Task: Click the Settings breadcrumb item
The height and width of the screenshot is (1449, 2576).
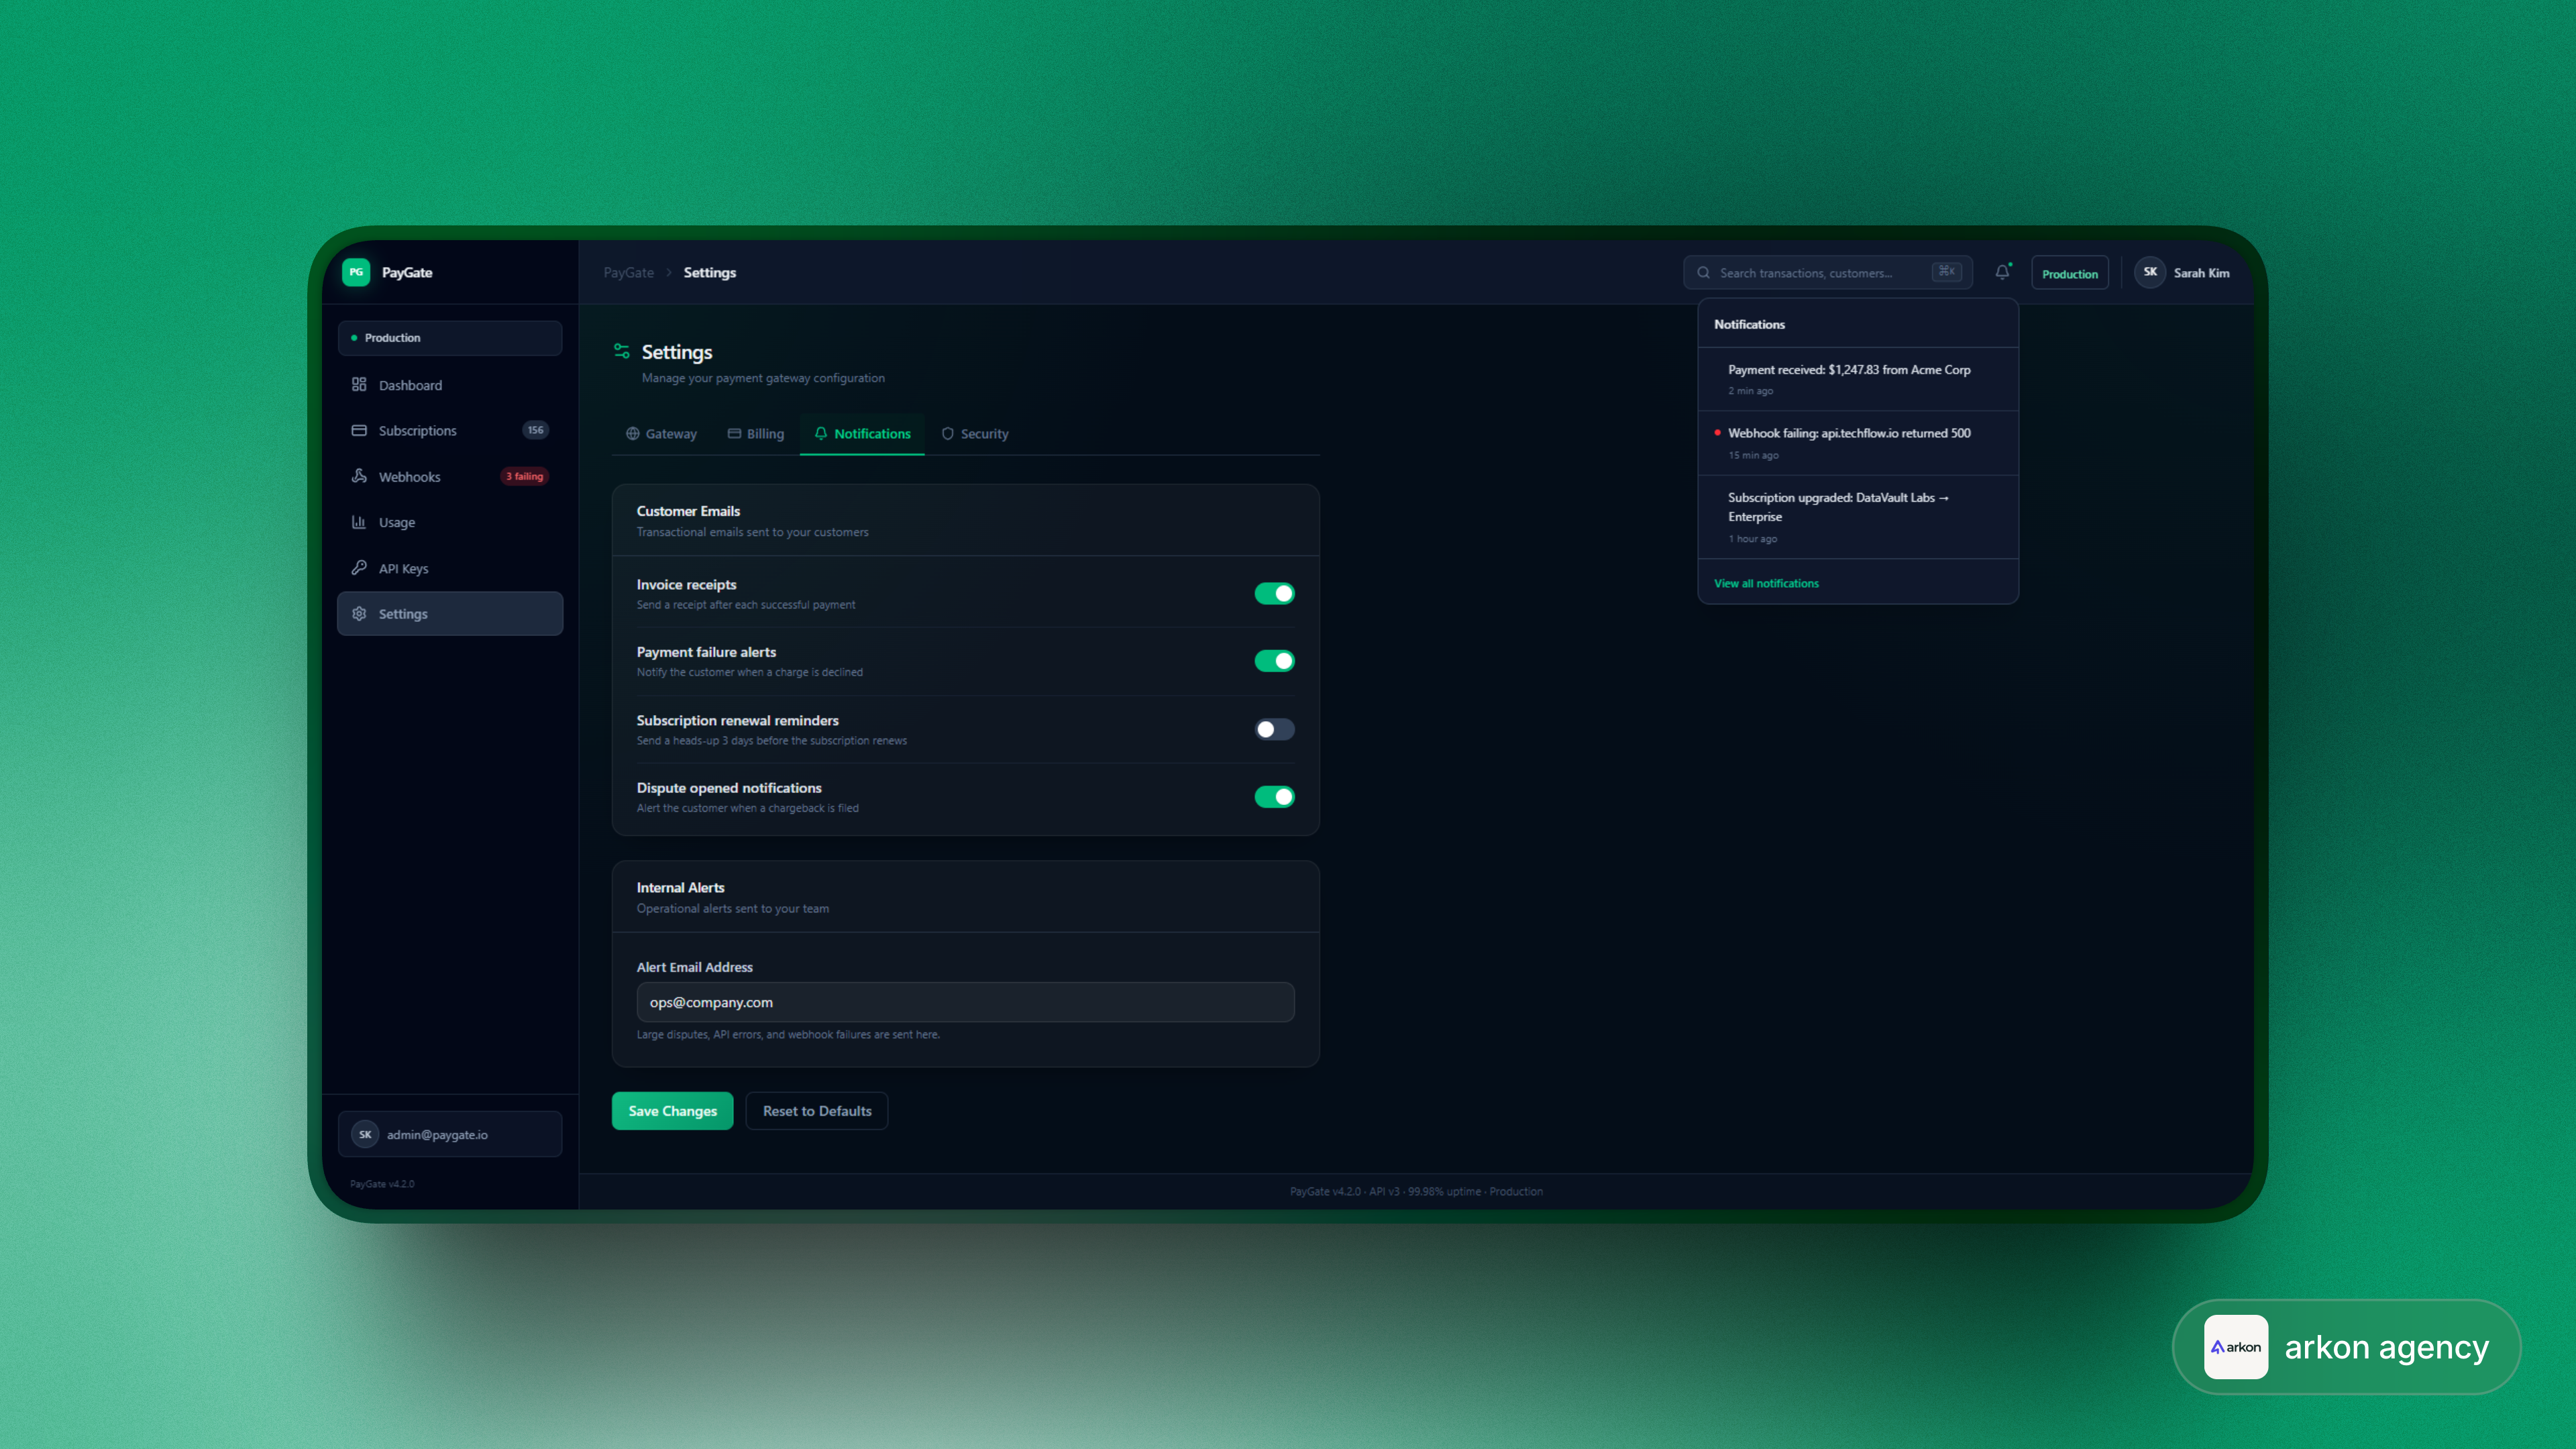Action: tap(709, 272)
